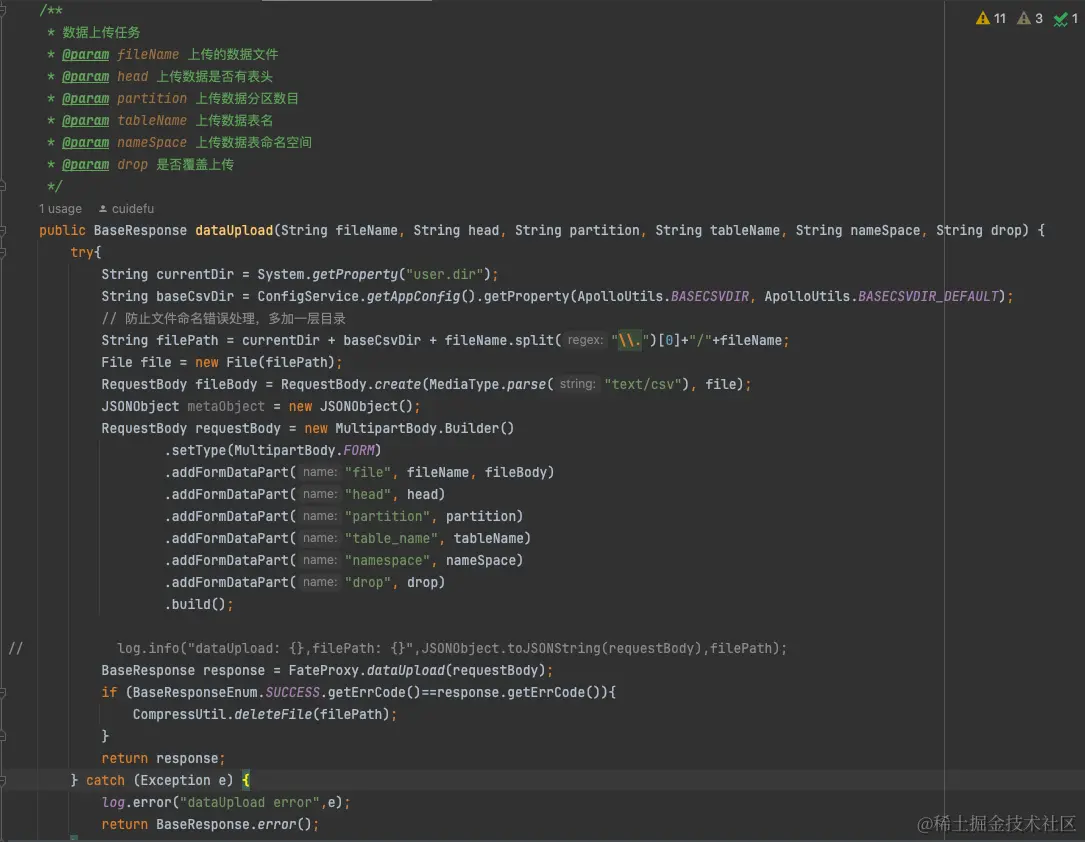The height and width of the screenshot is (842, 1085).
Task: Click the 'name:' hint before "file"
Action: 320,473
